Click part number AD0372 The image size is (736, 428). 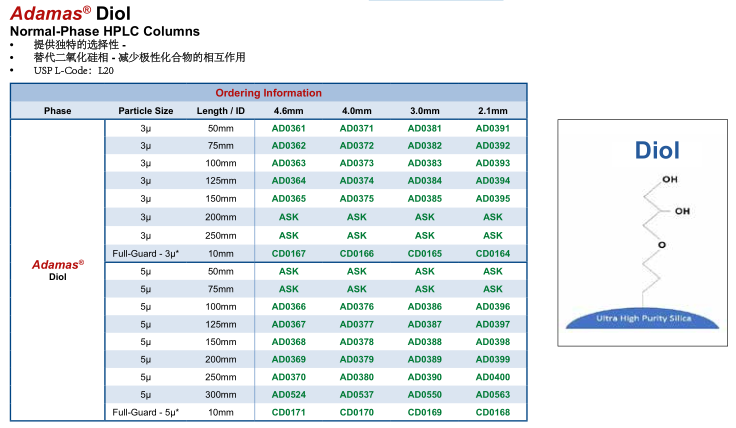tap(356, 145)
